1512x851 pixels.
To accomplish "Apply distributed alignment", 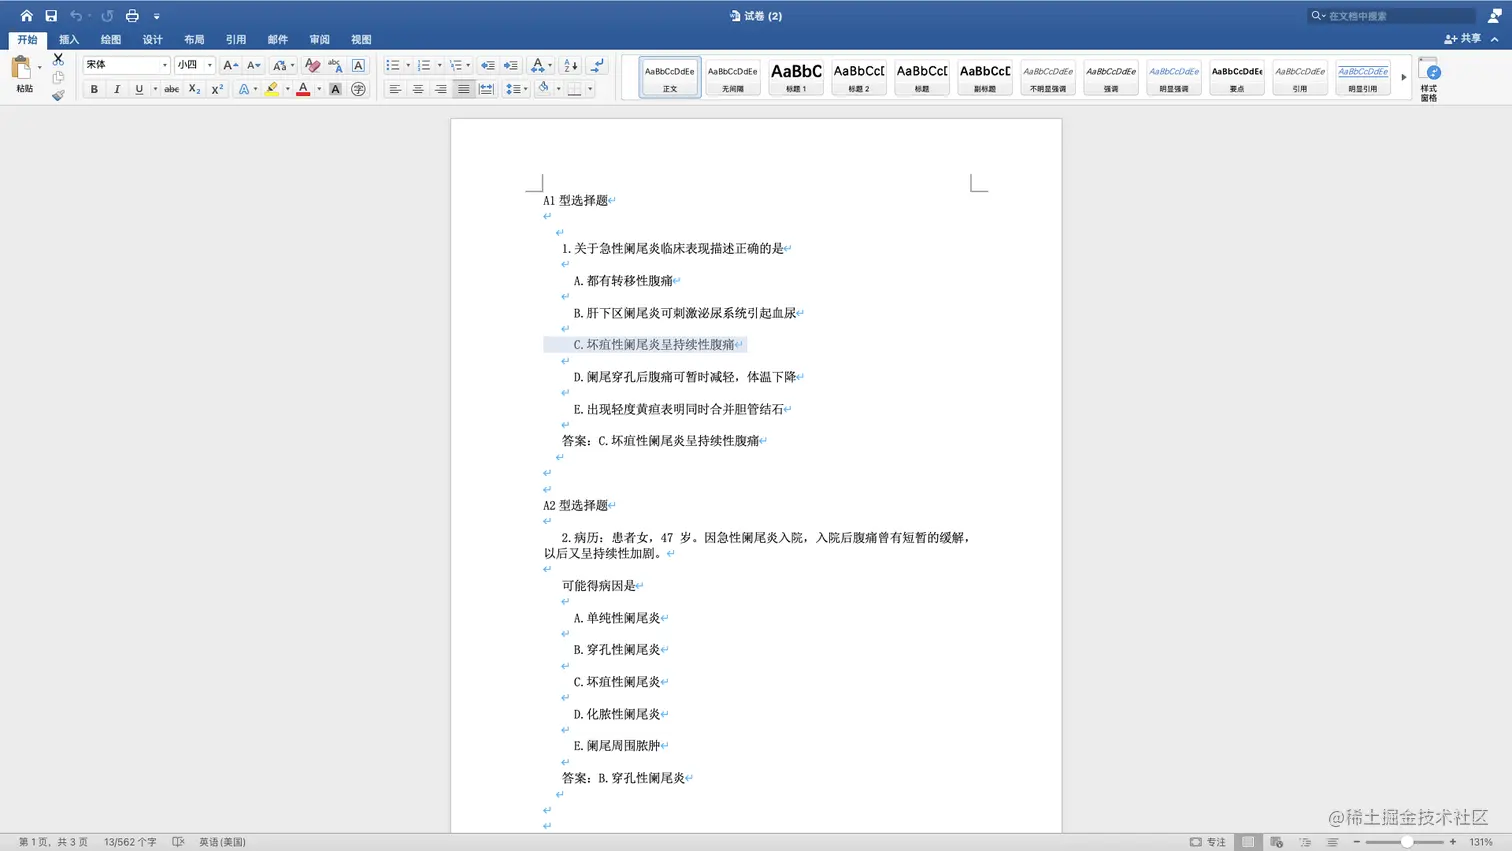I will [x=487, y=89].
